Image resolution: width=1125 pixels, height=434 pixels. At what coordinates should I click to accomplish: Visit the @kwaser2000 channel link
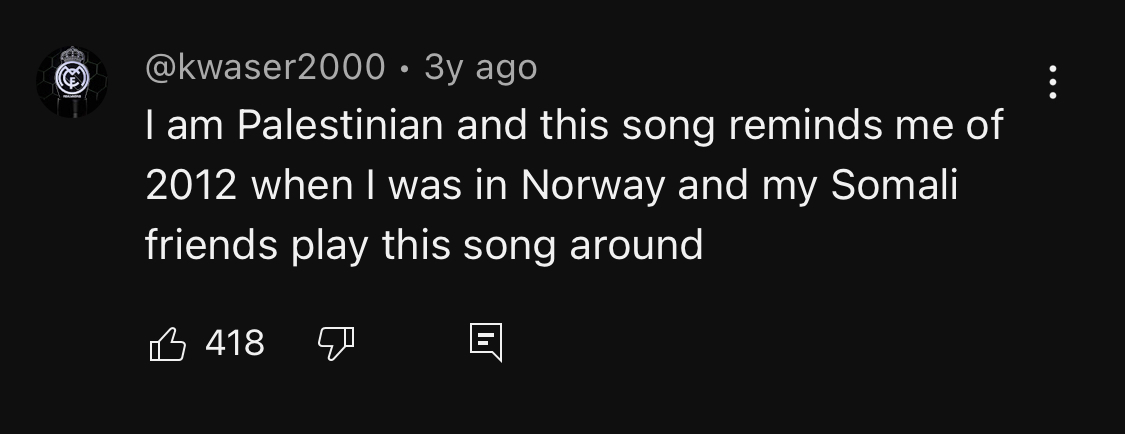[265, 68]
